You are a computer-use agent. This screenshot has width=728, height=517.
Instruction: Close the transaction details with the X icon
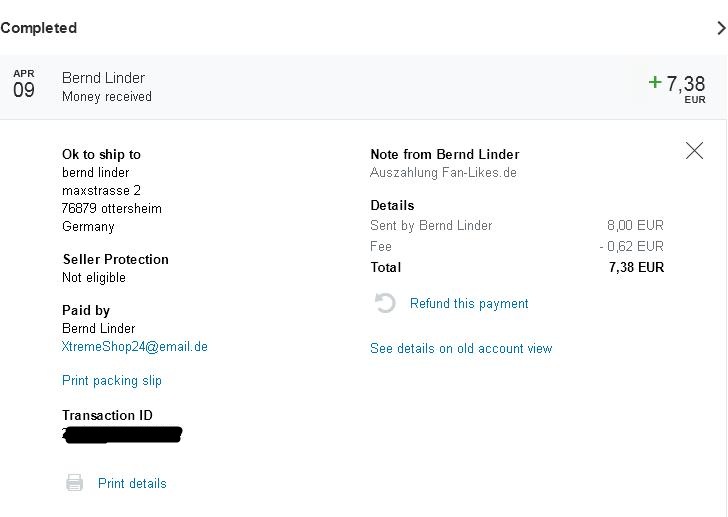click(x=694, y=151)
